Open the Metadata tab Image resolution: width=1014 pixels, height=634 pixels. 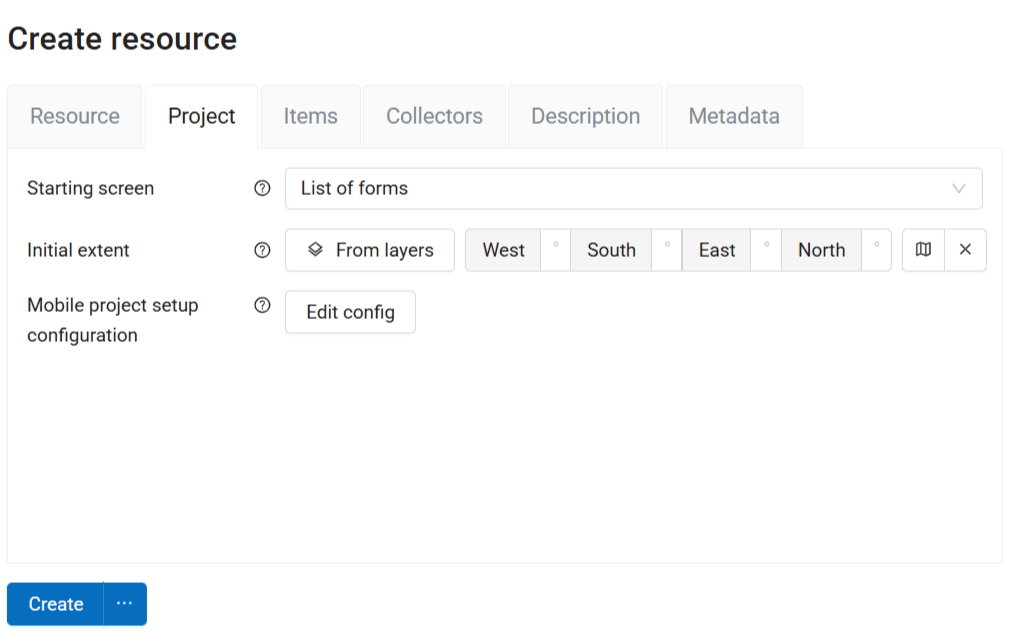click(734, 116)
